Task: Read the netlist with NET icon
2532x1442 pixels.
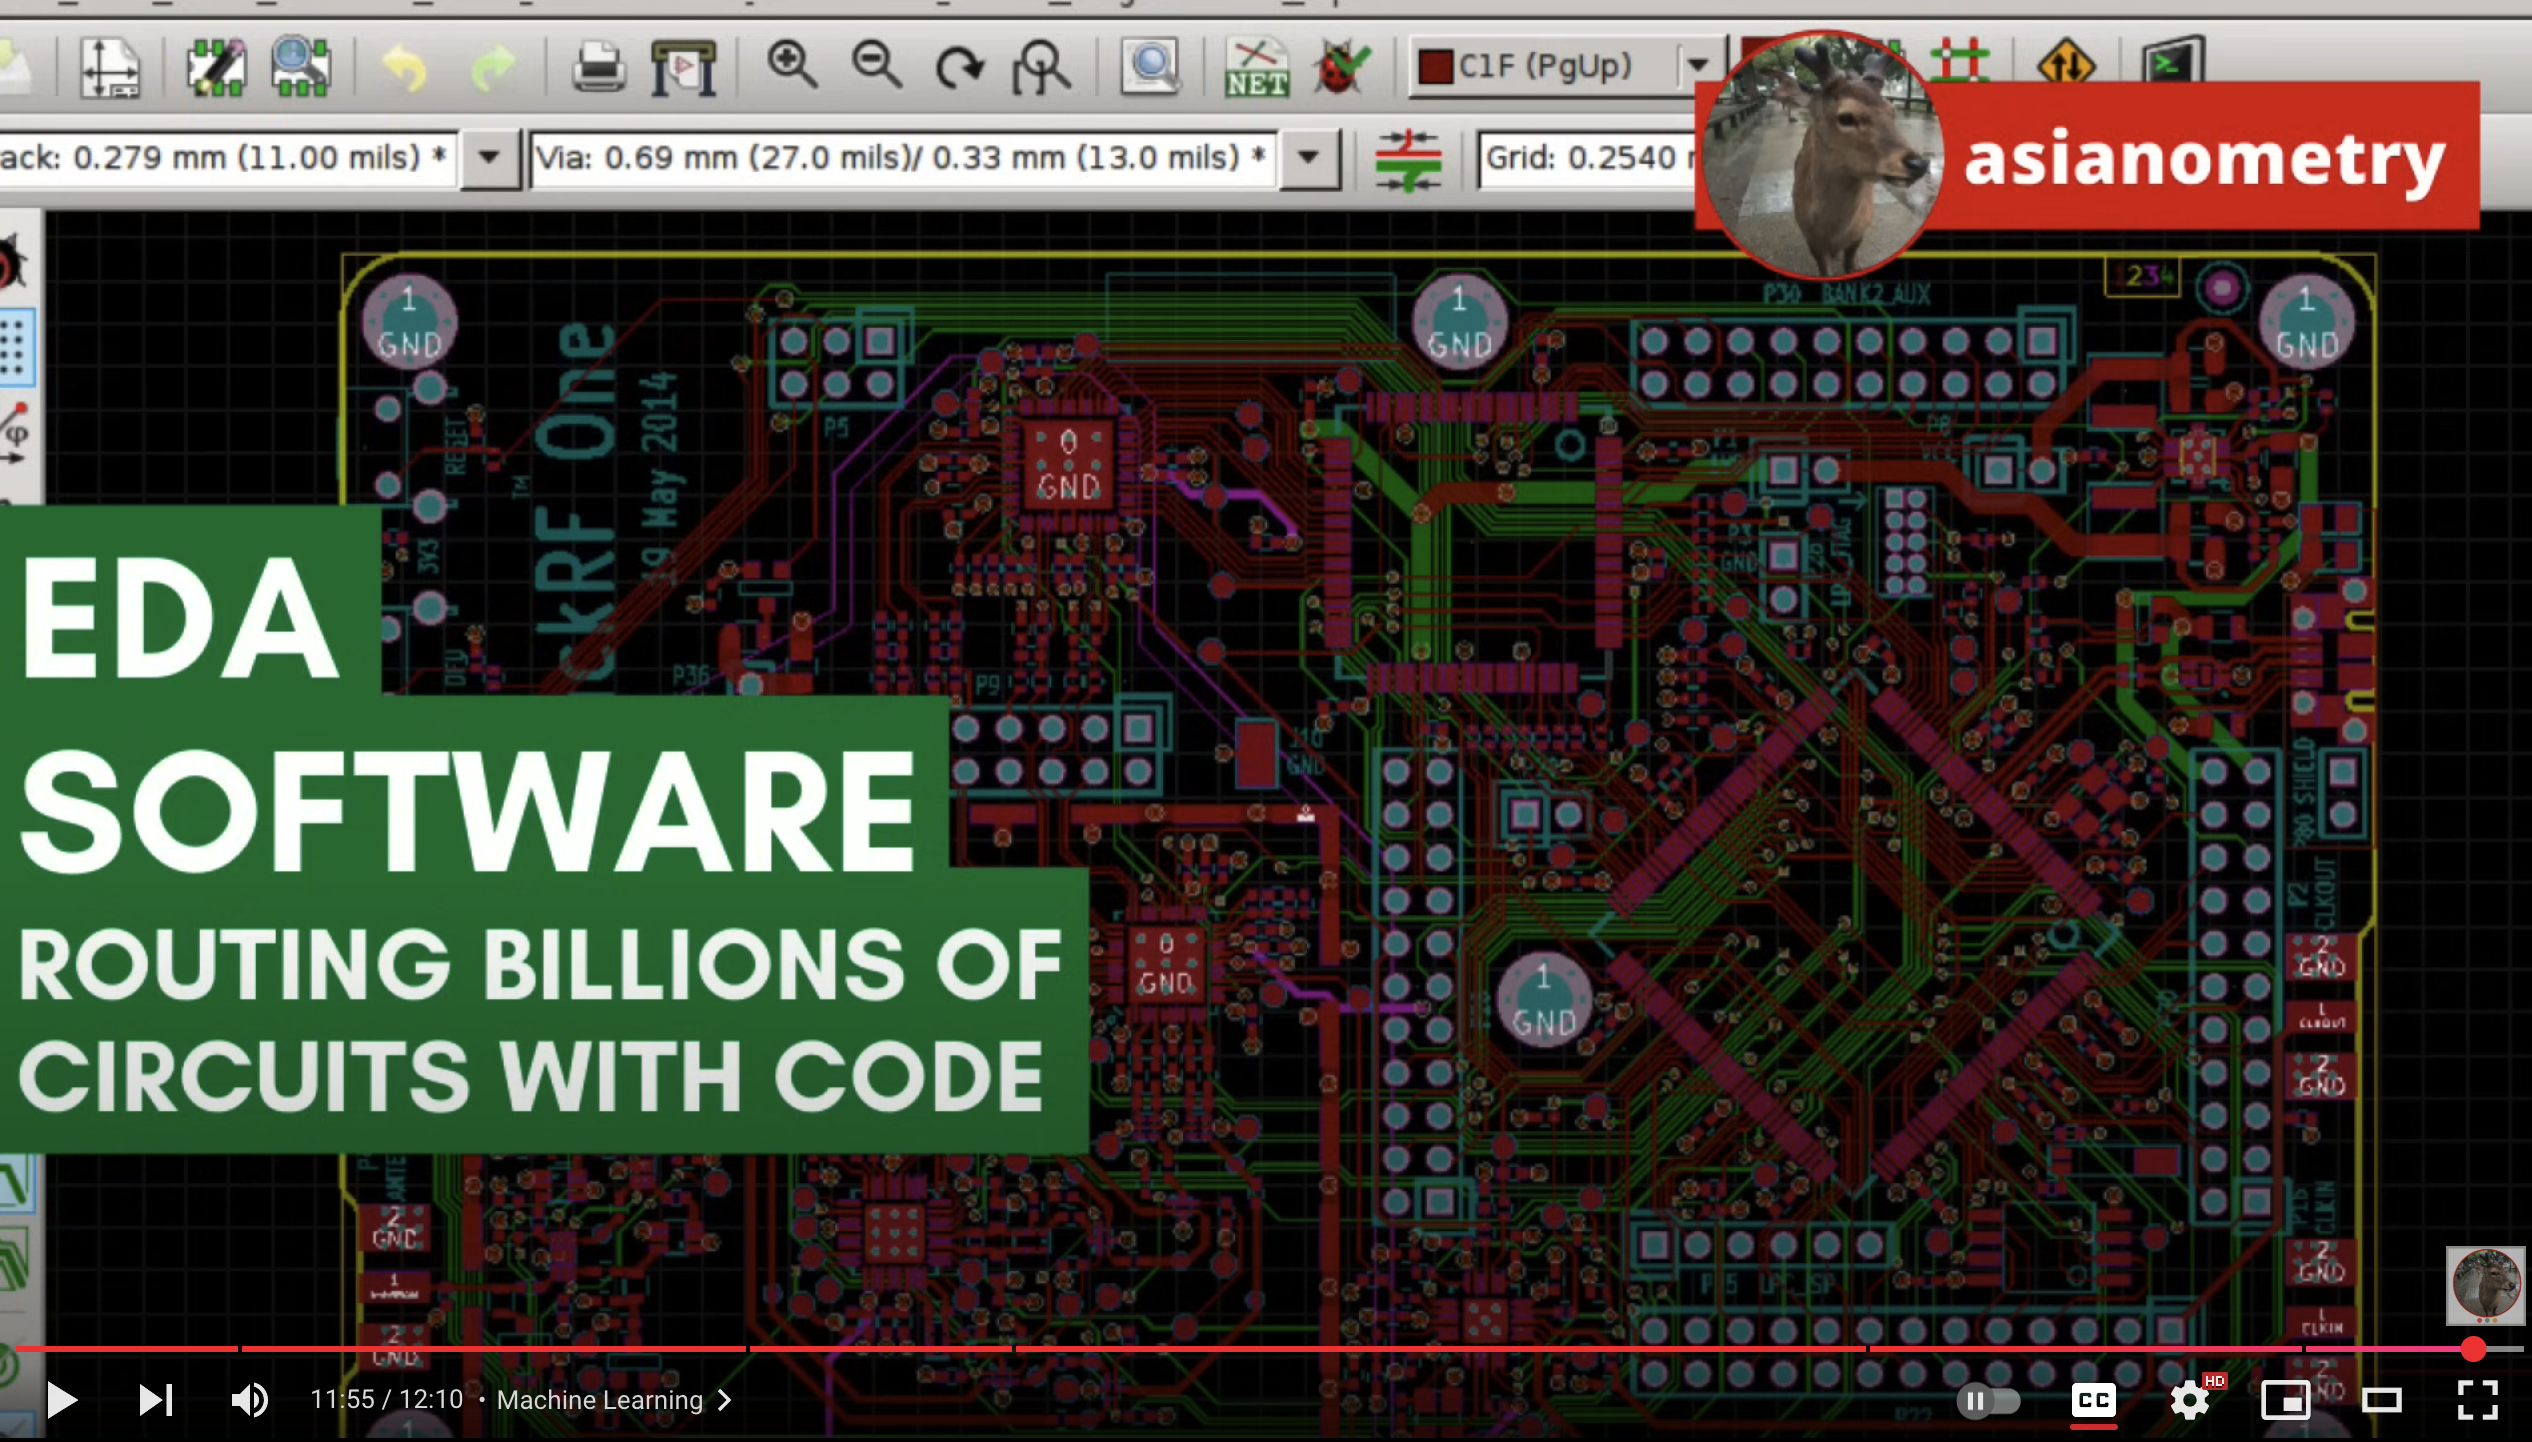Action: click(x=1256, y=67)
